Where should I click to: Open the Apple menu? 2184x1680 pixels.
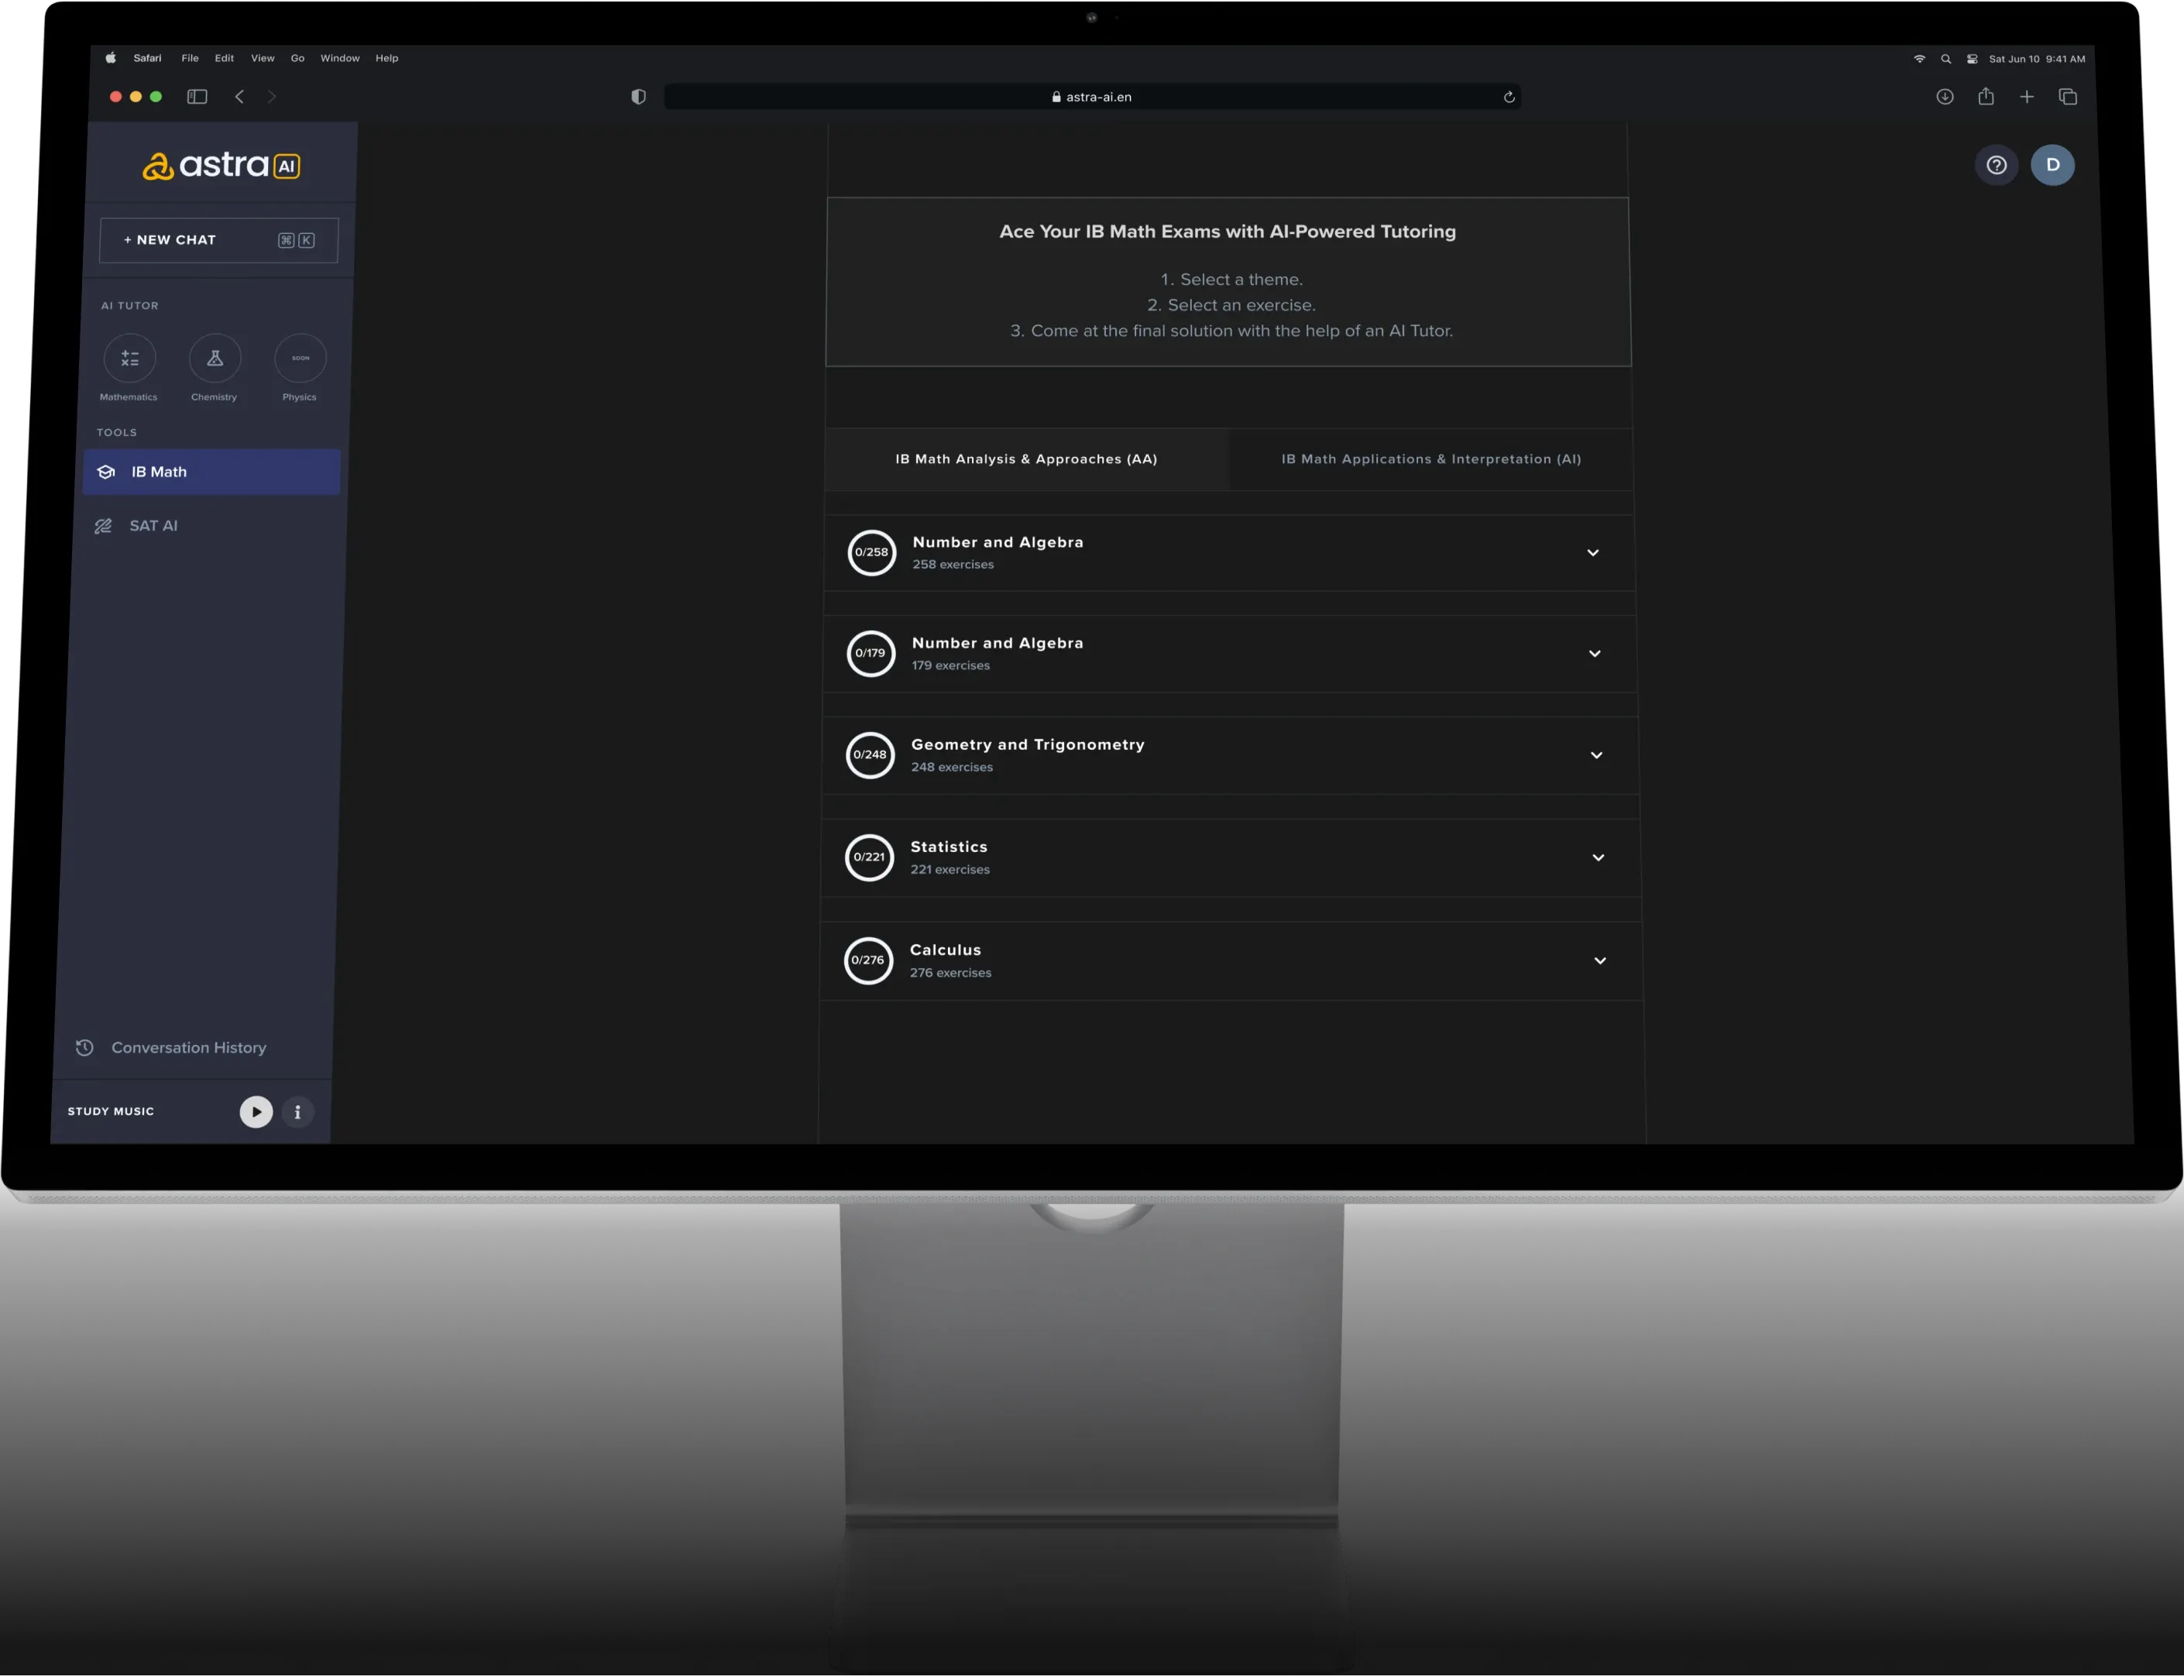click(110, 58)
